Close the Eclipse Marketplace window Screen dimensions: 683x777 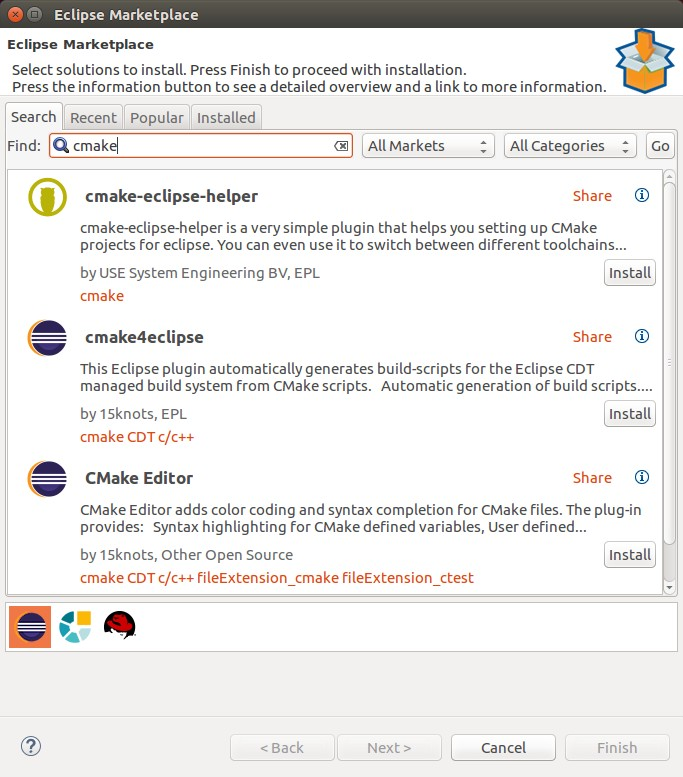pos(15,14)
